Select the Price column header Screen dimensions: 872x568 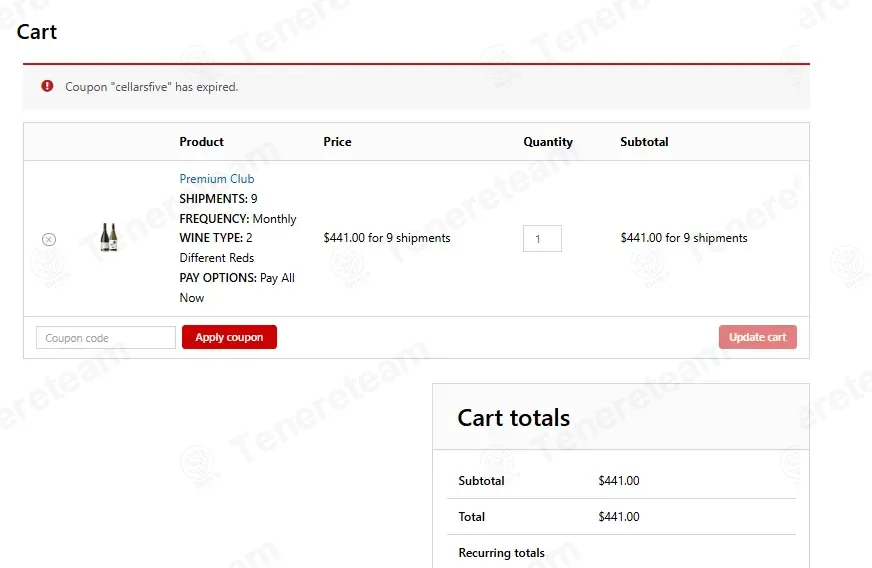(337, 142)
